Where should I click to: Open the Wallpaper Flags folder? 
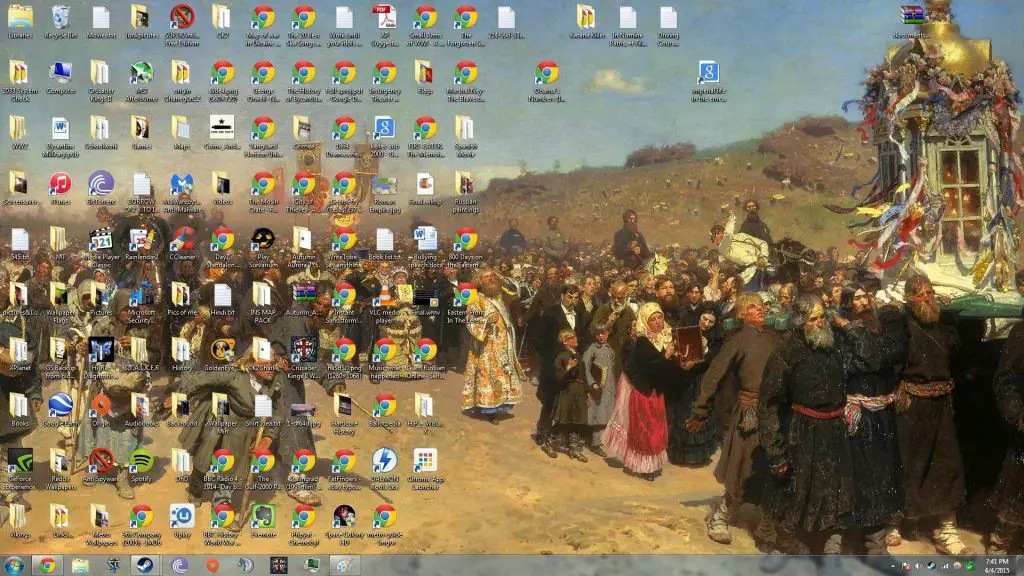point(60,303)
